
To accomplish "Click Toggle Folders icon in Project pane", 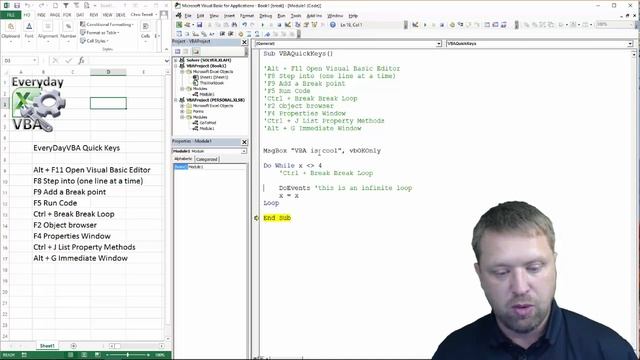I will click(196, 51).
